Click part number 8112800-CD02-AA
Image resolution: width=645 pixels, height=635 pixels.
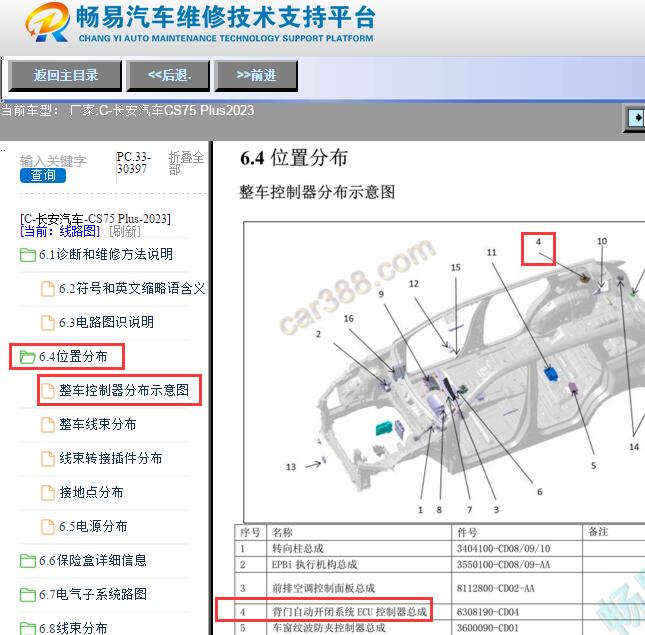pyautogui.click(x=495, y=589)
